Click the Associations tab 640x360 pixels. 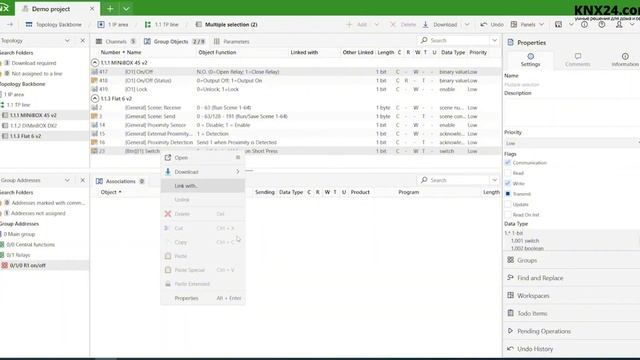point(120,181)
